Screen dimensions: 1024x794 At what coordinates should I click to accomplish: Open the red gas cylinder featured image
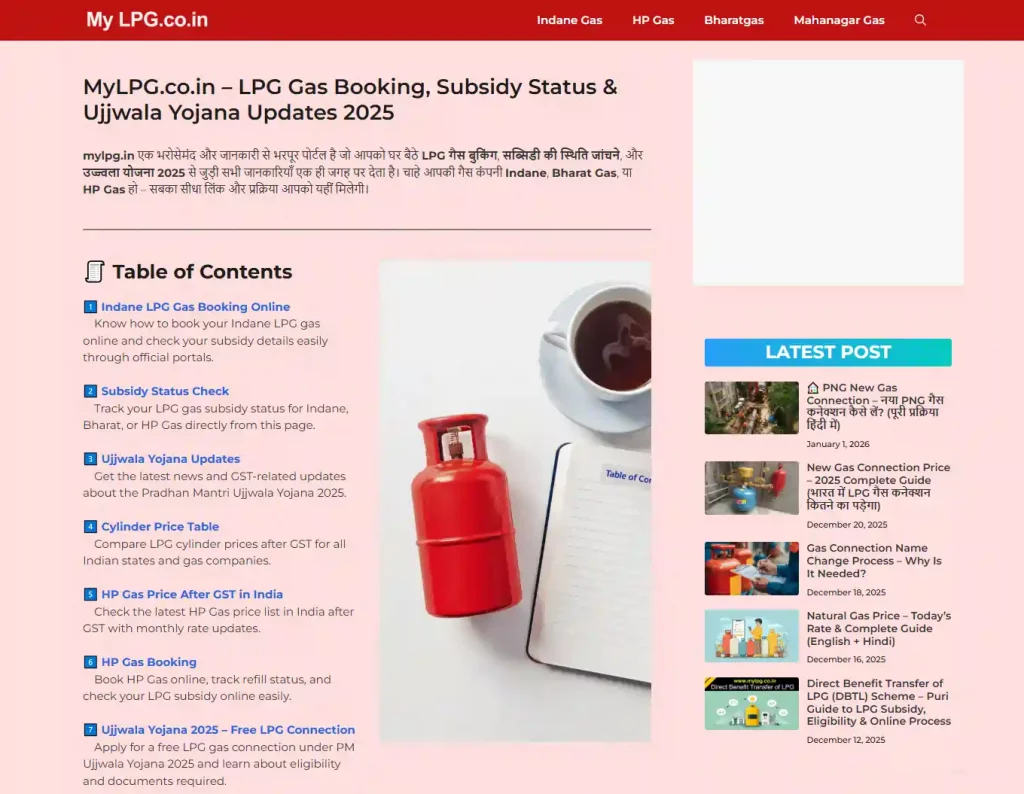[515, 501]
